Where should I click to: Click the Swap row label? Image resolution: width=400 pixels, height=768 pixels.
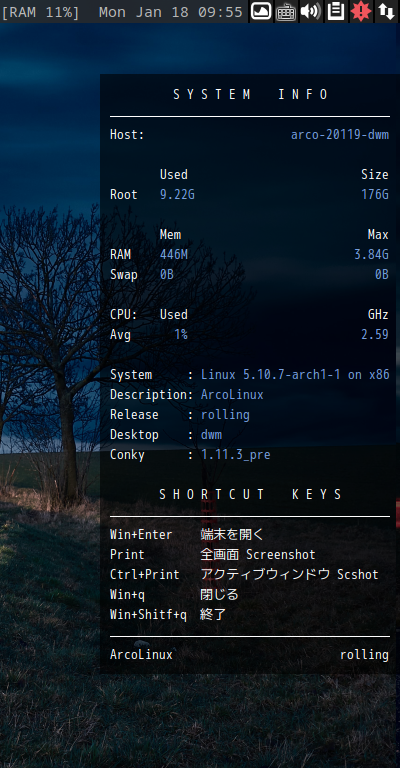click(124, 275)
